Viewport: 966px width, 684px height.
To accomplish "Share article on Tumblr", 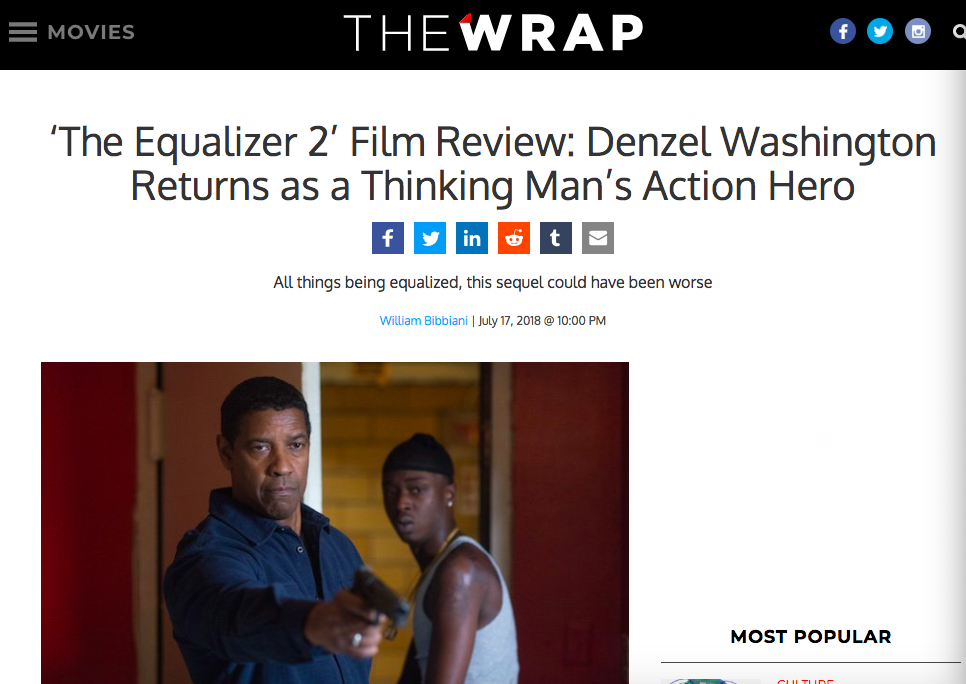I will coord(556,238).
